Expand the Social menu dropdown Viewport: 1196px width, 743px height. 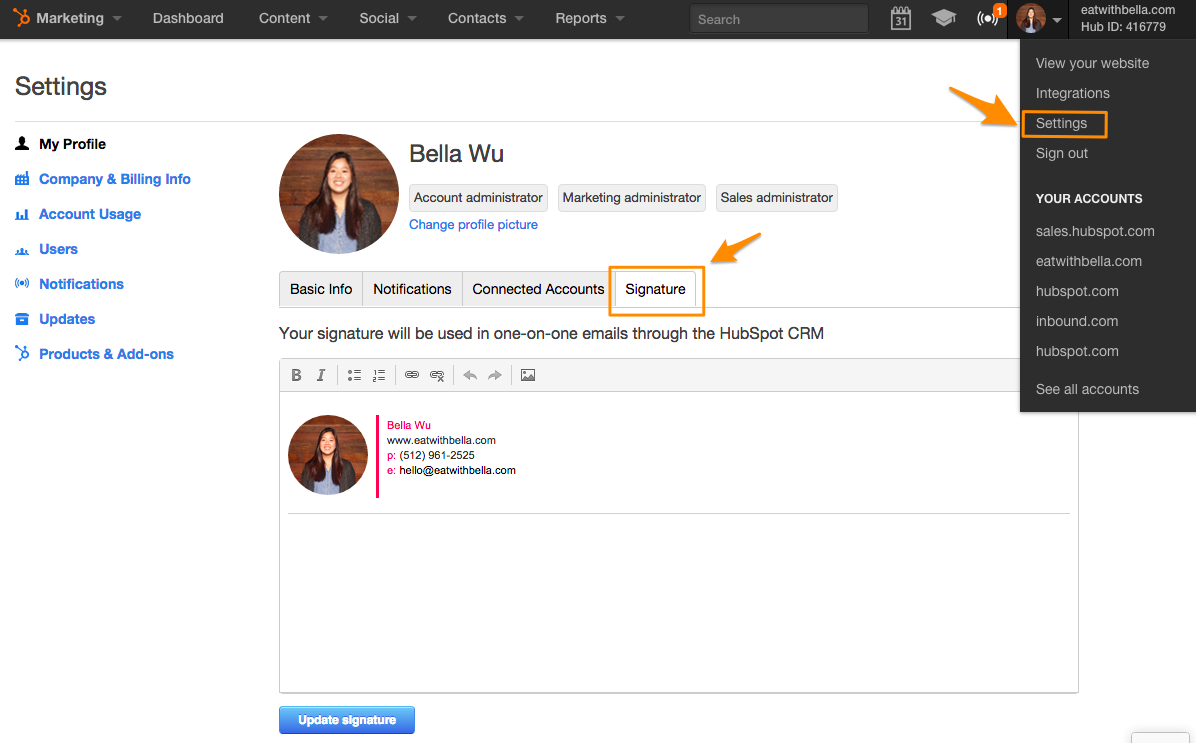(412, 18)
